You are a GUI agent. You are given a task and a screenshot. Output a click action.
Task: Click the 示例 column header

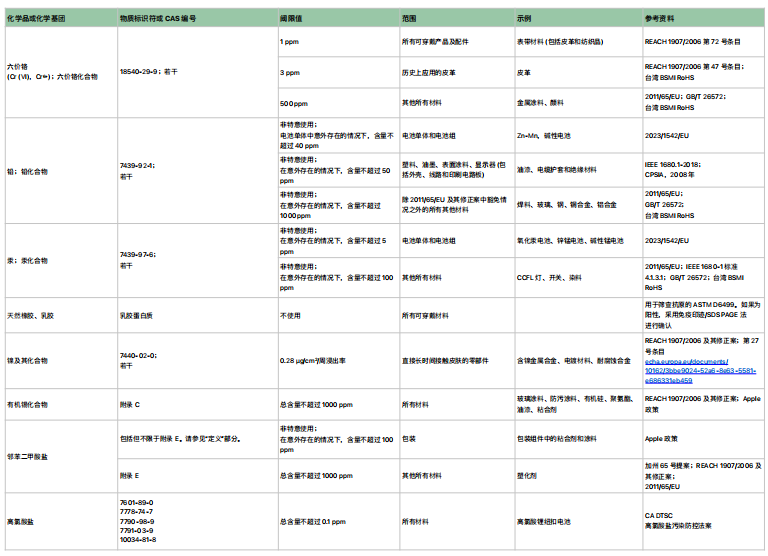(x=525, y=19)
